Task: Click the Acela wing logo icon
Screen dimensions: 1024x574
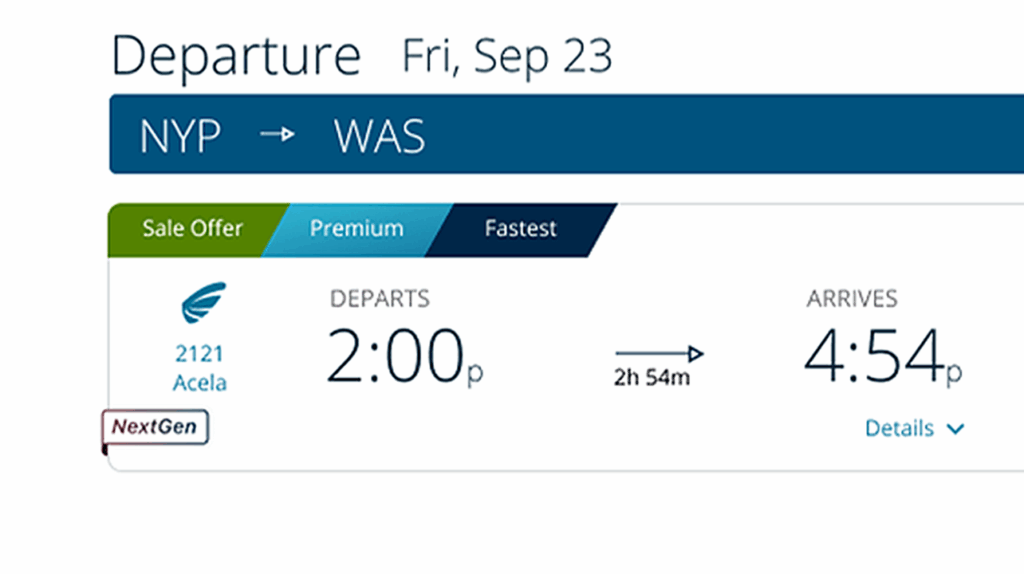Action: pos(203,302)
